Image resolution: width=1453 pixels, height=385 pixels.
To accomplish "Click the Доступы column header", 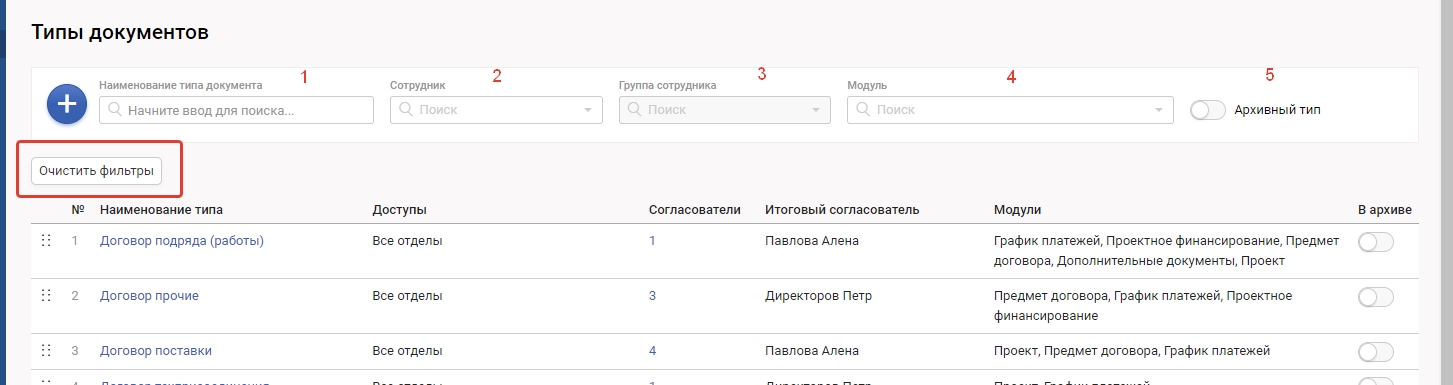I will coord(400,209).
